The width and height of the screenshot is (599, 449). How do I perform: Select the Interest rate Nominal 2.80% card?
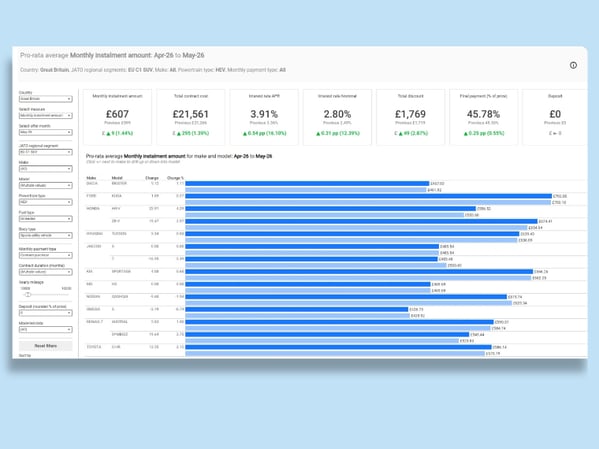(337, 117)
